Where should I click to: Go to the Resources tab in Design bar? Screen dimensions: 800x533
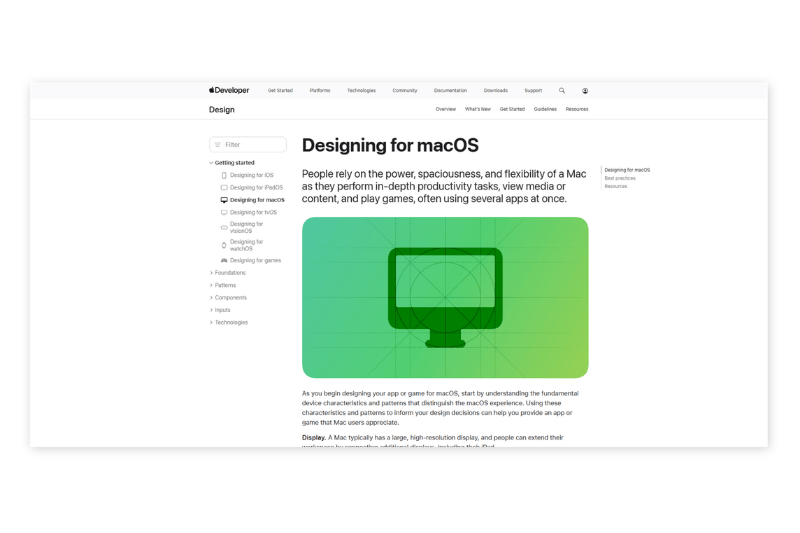click(577, 109)
